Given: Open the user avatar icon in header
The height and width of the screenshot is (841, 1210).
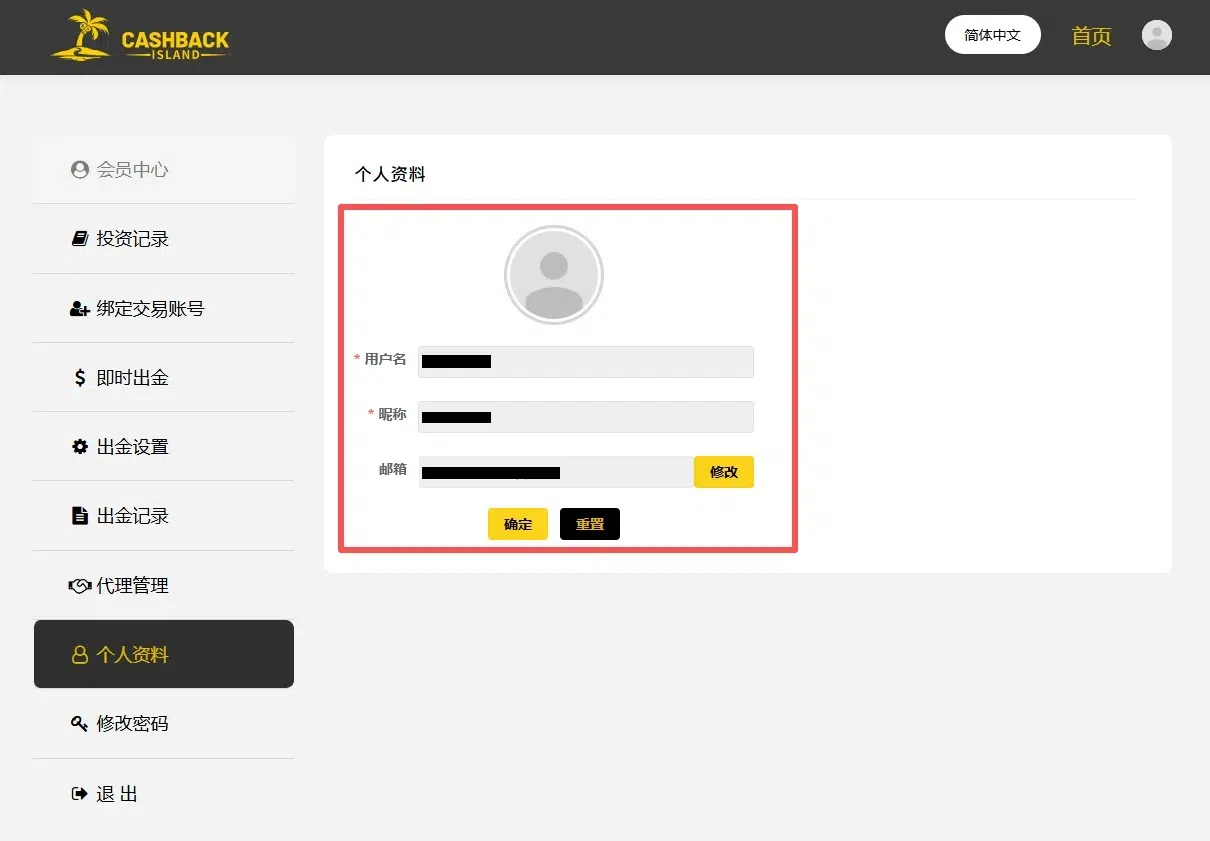Looking at the screenshot, I should point(1157,36).
